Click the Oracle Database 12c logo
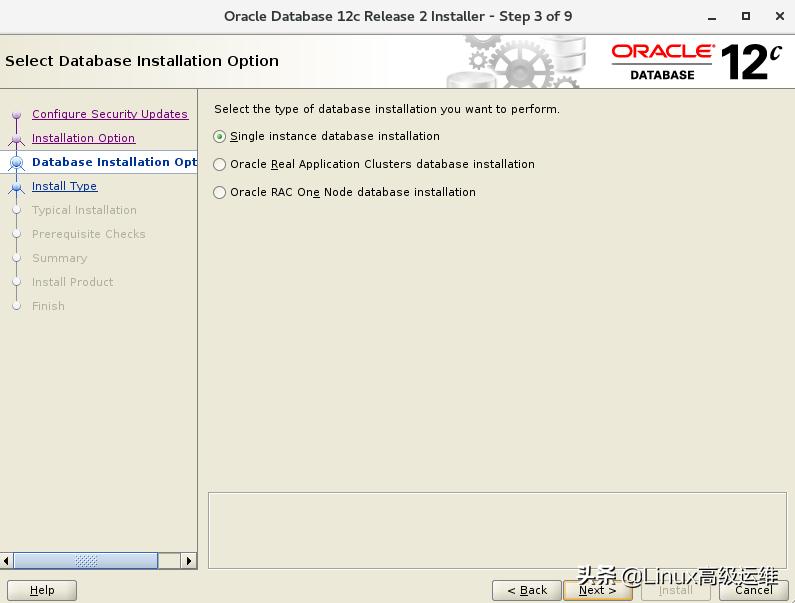The width and height of the screenshot is (795, 603). tap(697, 62)
